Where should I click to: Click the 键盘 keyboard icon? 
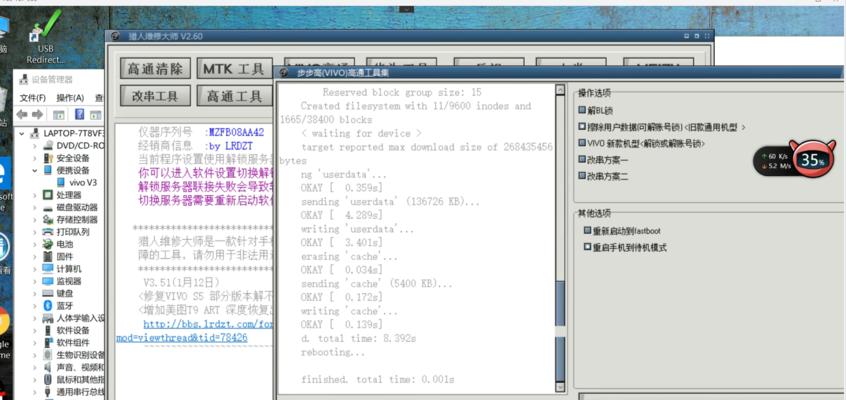click(x=48, y=294)
